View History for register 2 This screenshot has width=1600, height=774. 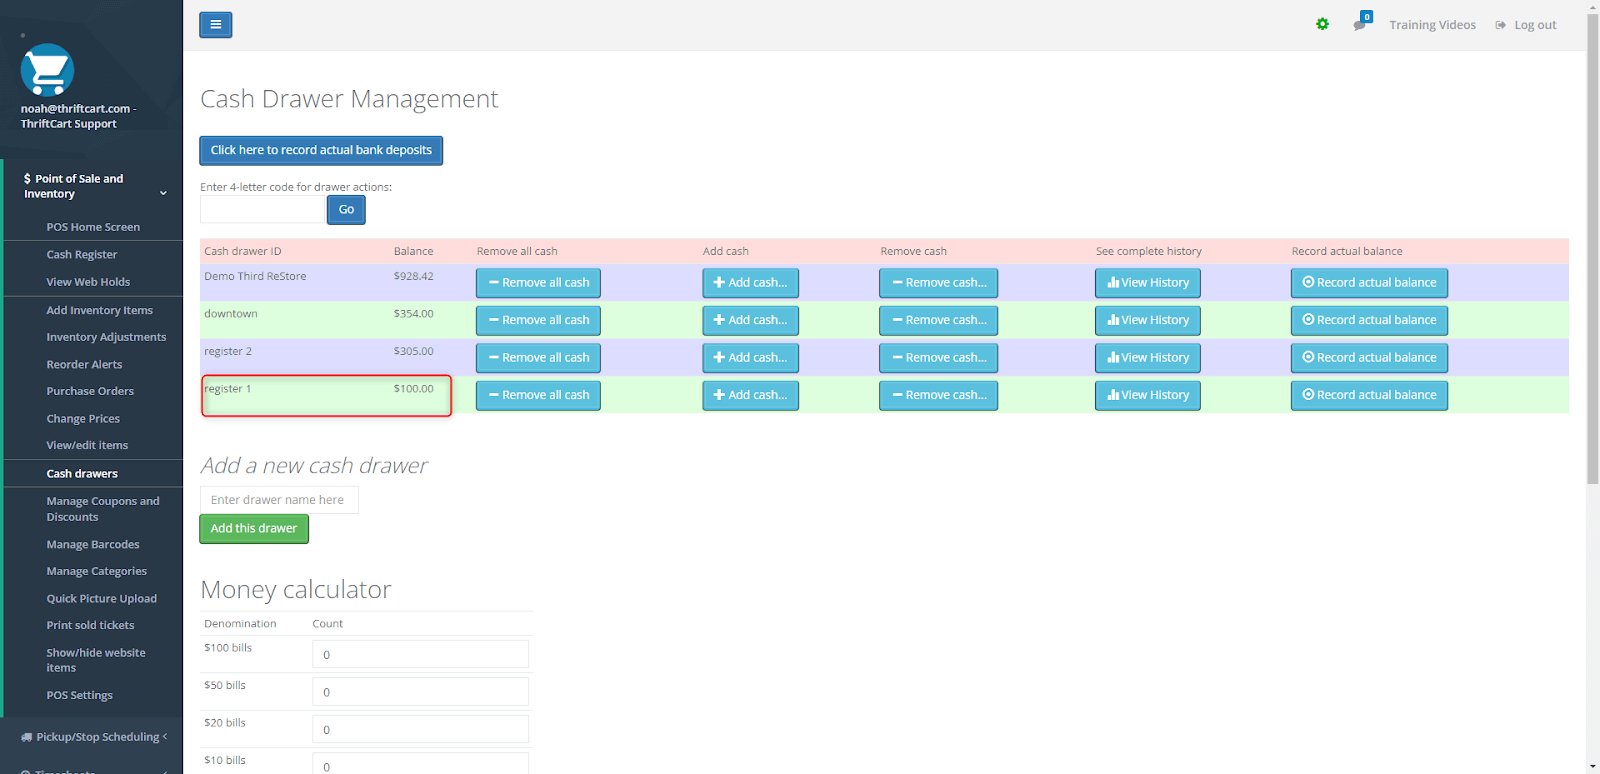[1148, 358]
